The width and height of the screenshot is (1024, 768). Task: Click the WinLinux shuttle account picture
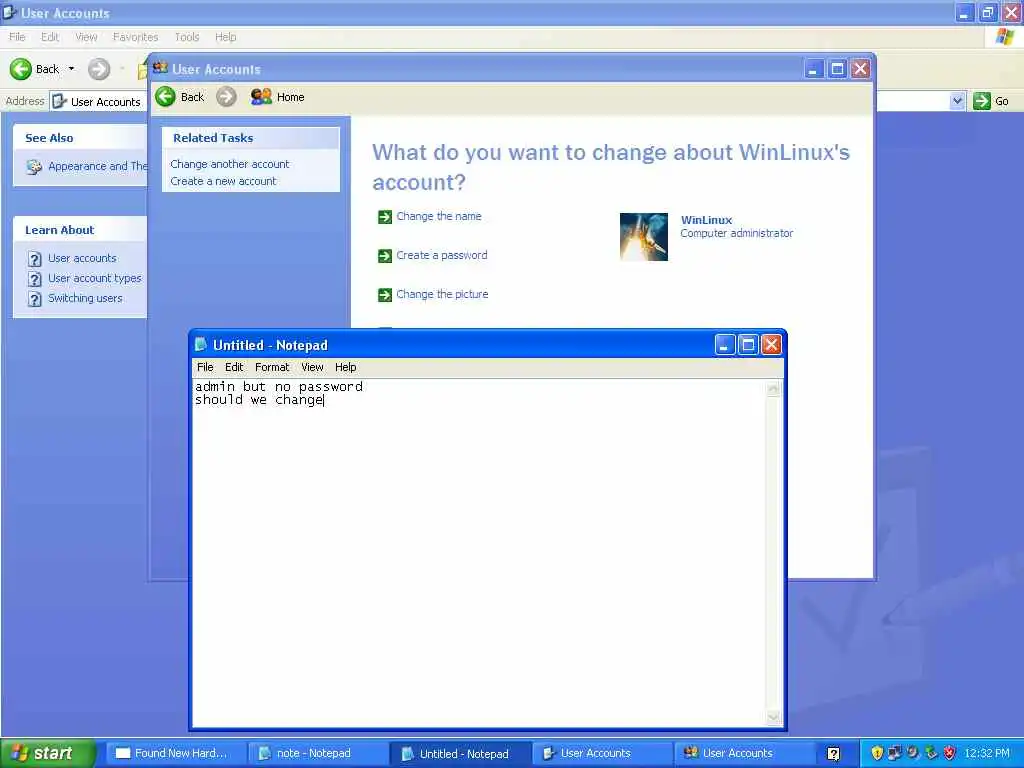pos(643,236)
